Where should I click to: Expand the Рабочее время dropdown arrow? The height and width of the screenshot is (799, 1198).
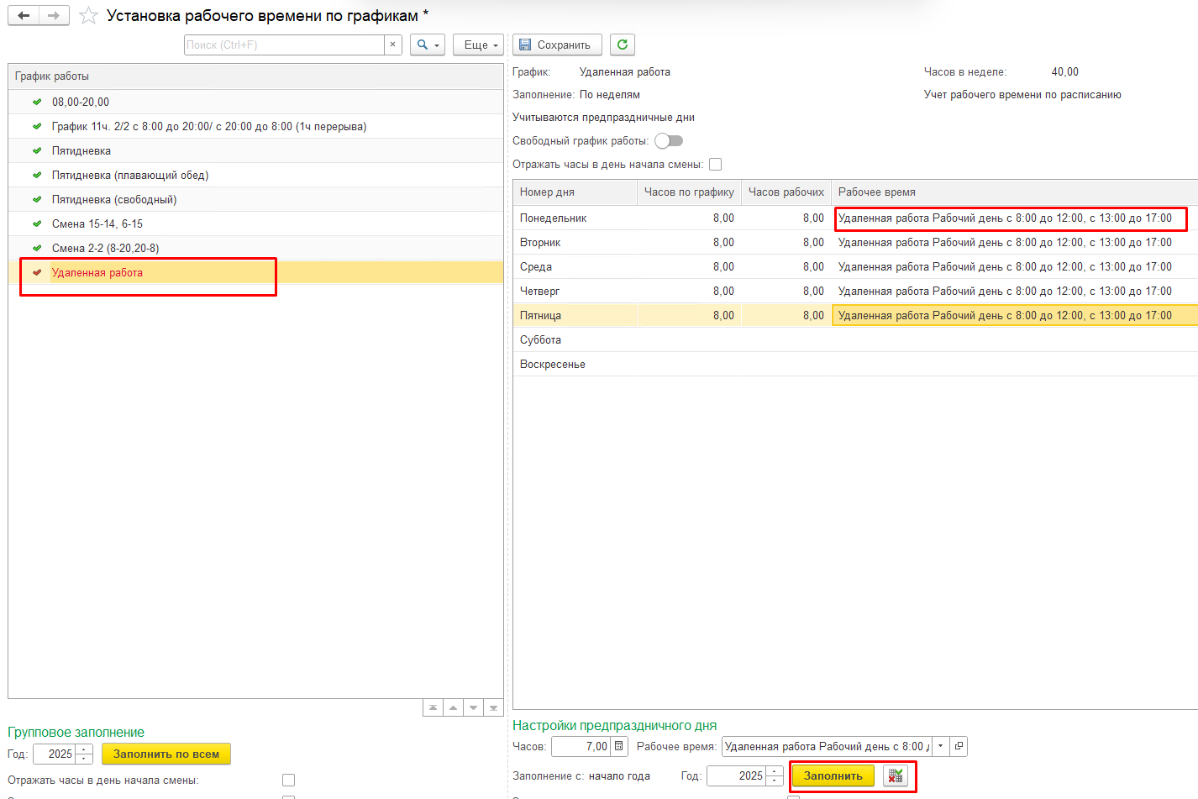(x=940, y=747)
